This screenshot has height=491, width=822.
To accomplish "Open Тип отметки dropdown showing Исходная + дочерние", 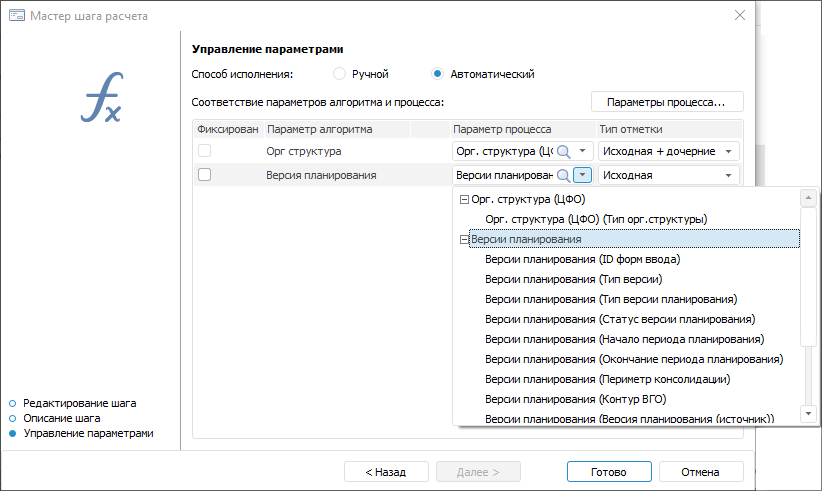I will coord(730,151).
